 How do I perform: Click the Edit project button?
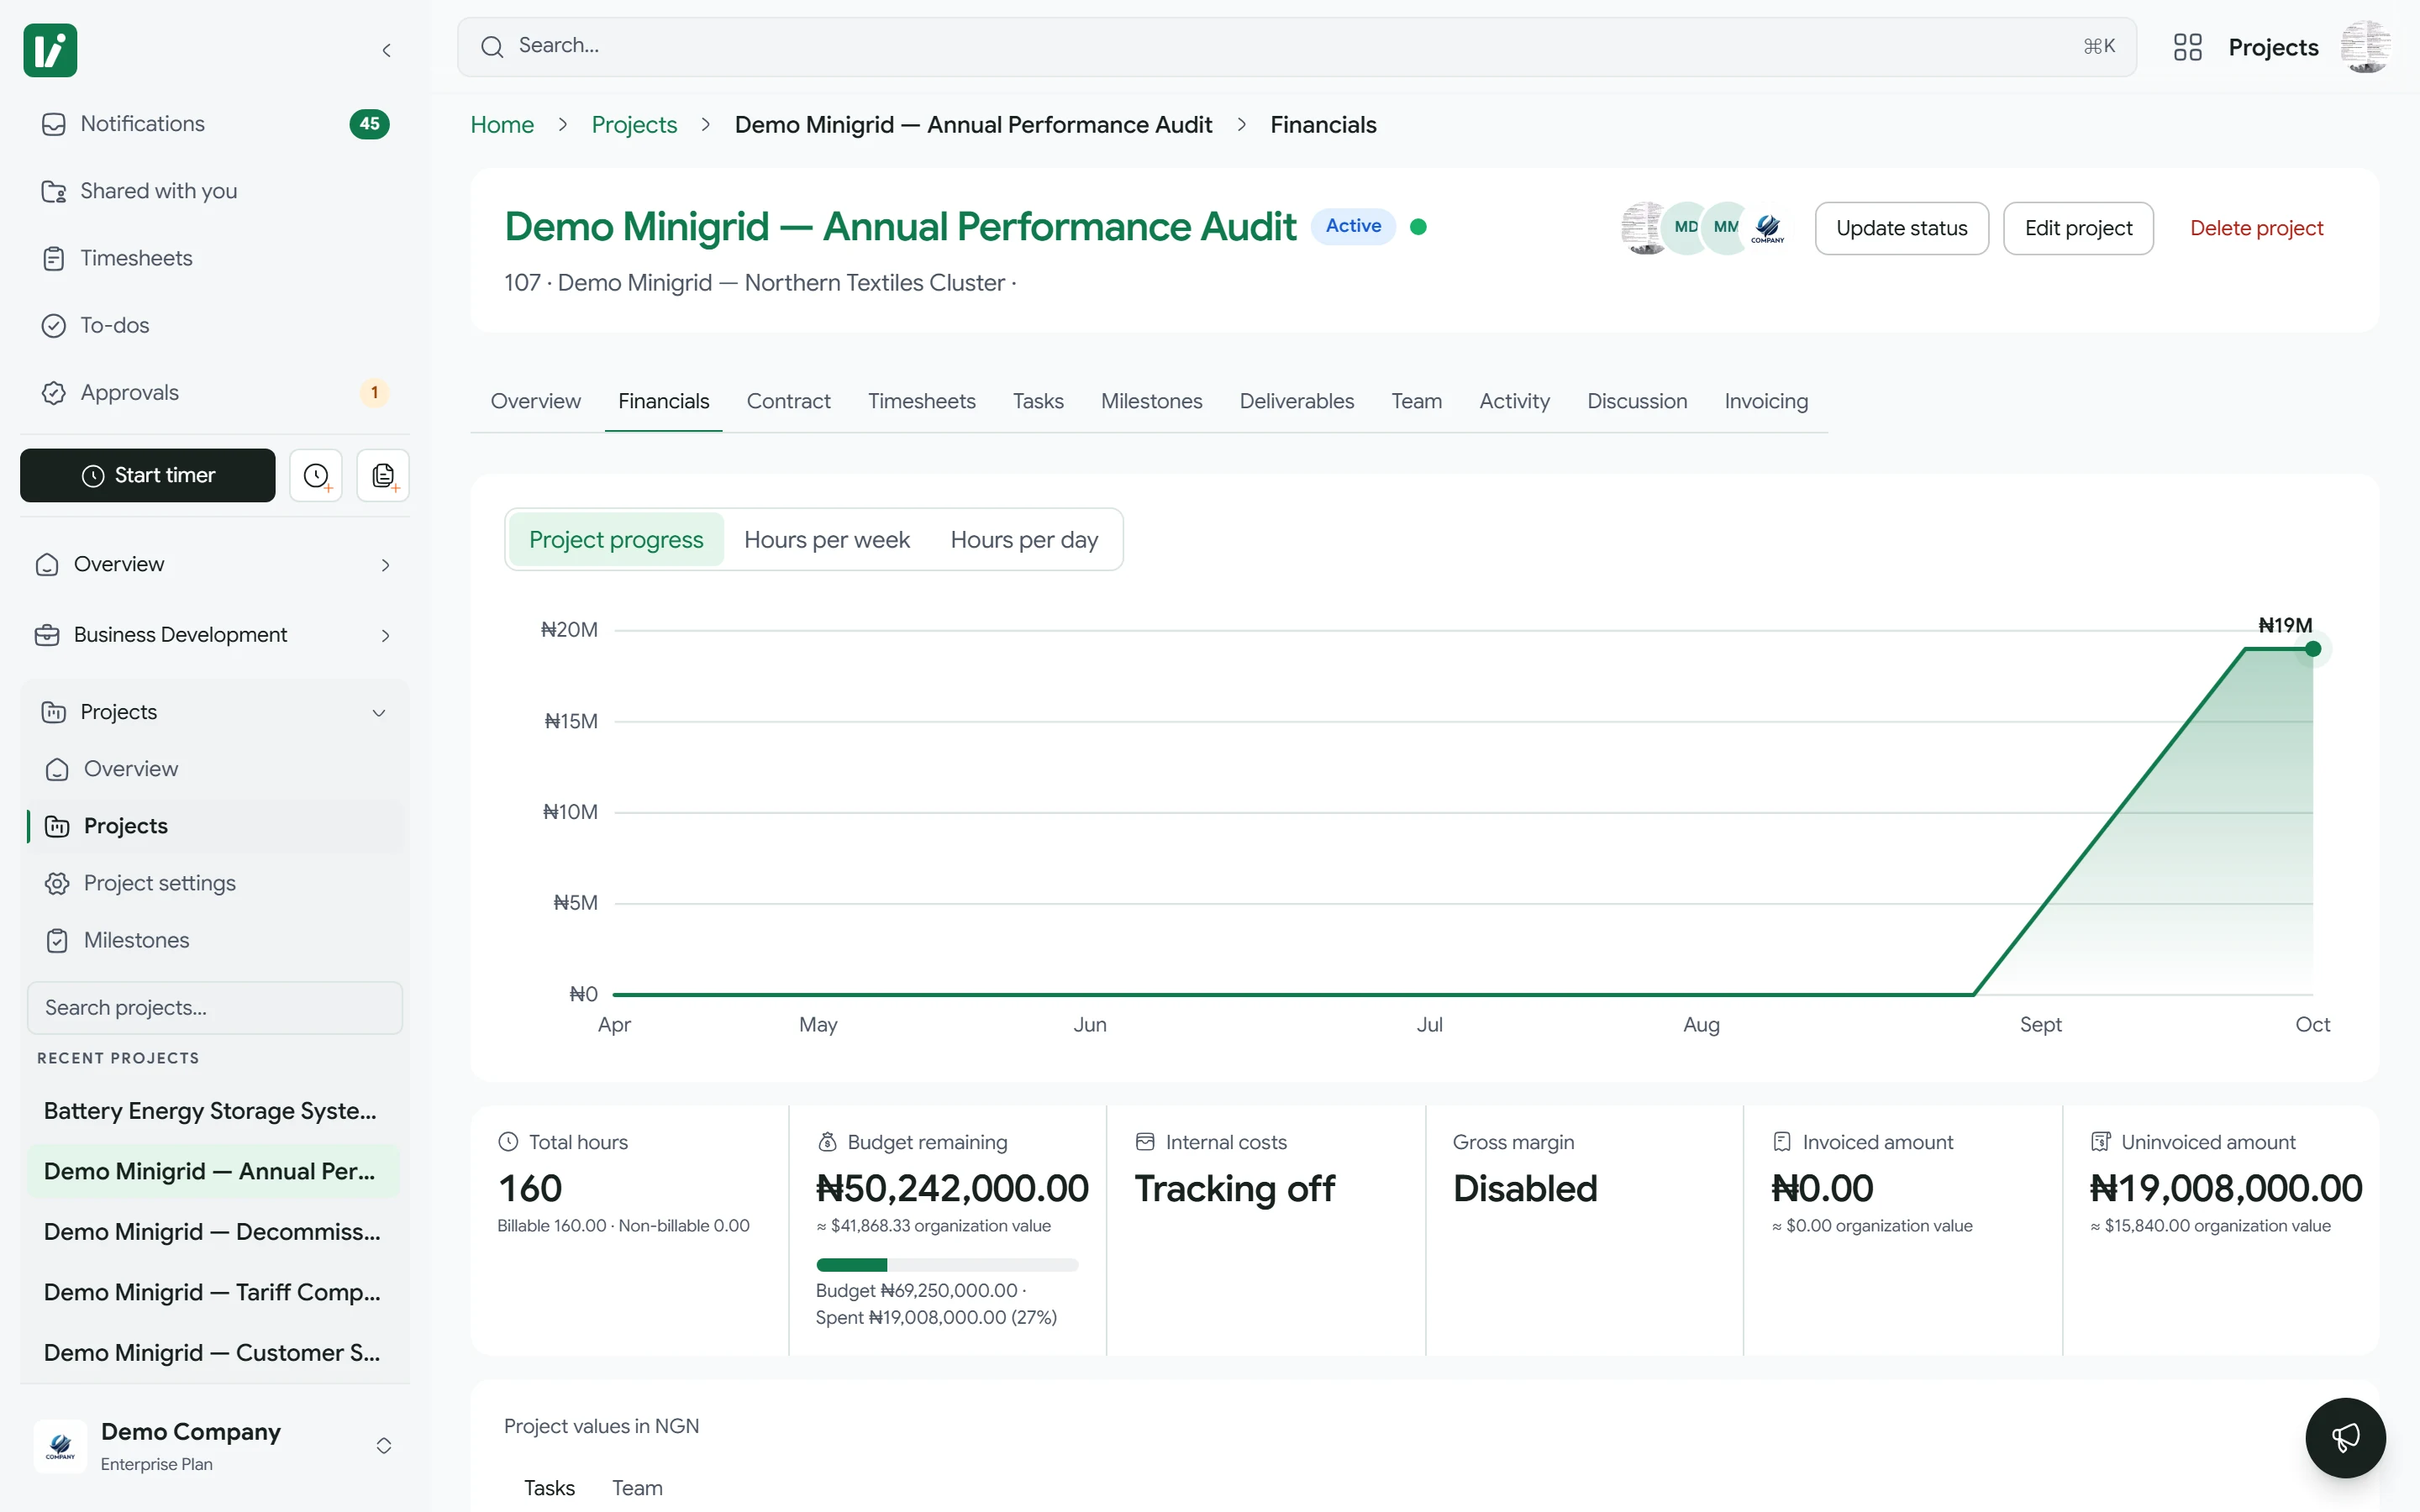[2078, 228]
